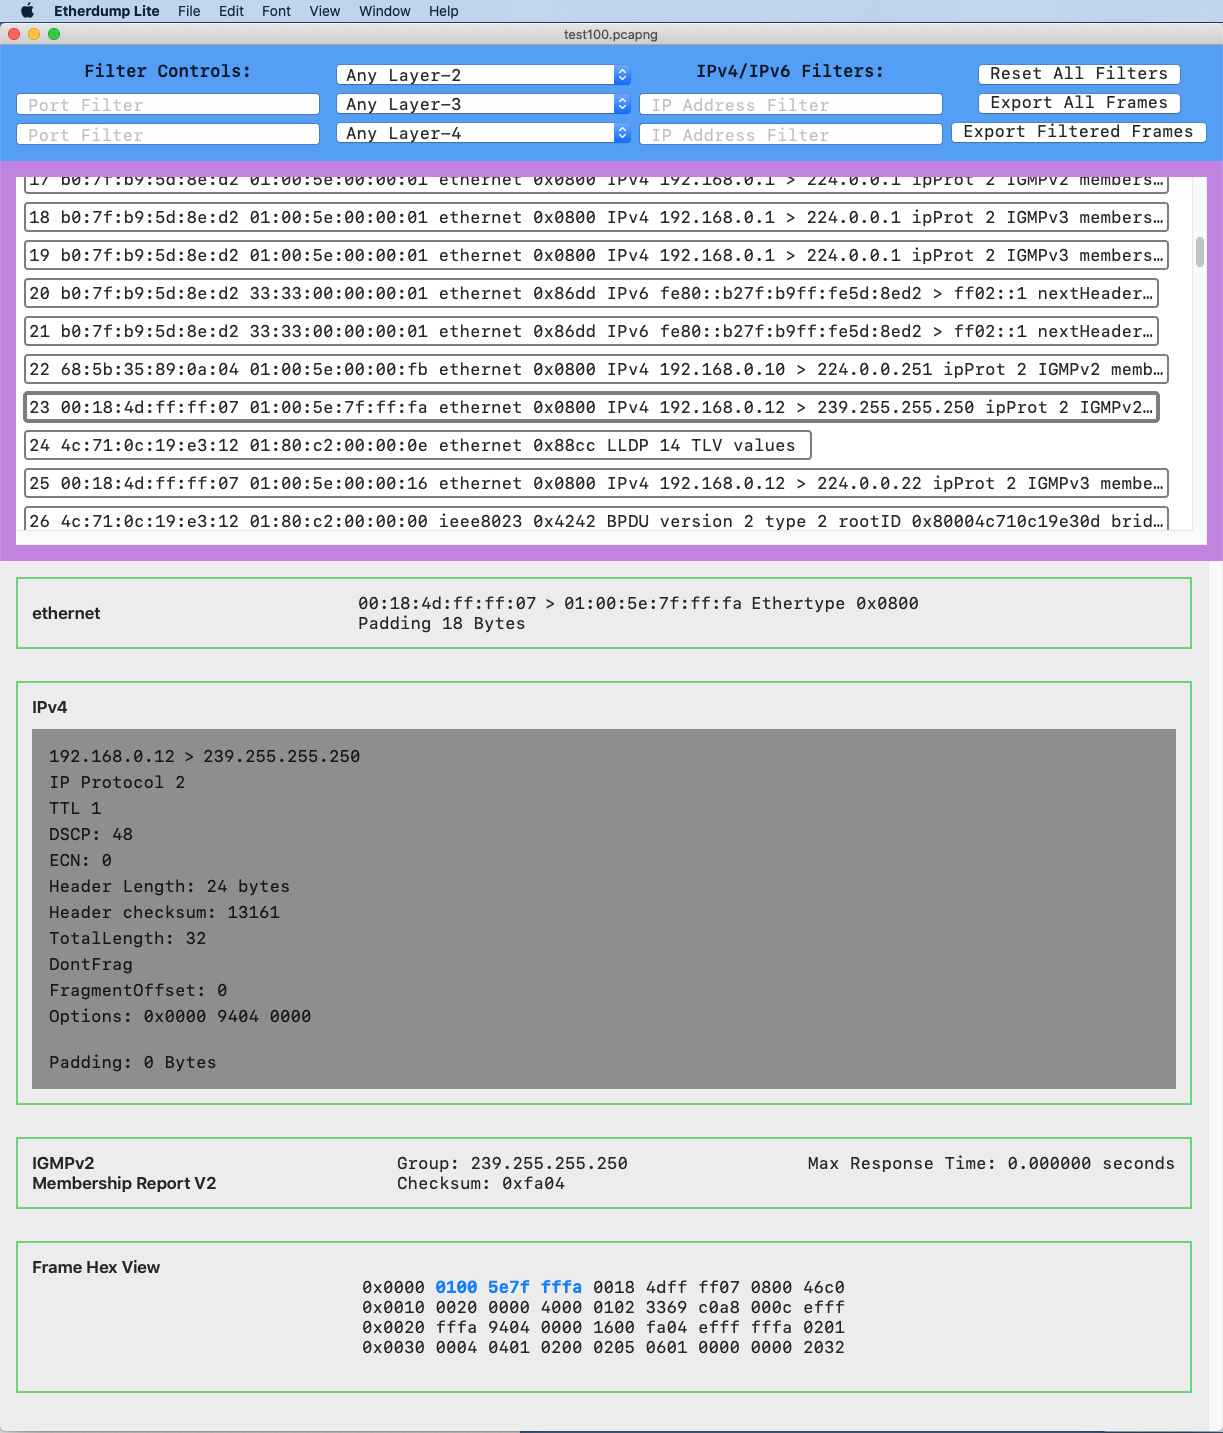The image size is (1223, 1433).
Task: Click Header checksum: 13161
Action: pos(164,912)
